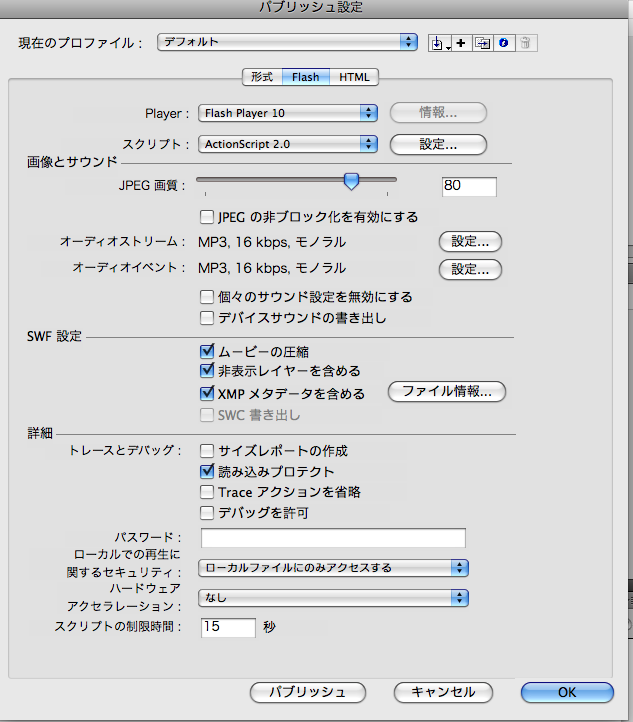Select the Flash tab
Viewport: 633px width, 722px height.
306,77
